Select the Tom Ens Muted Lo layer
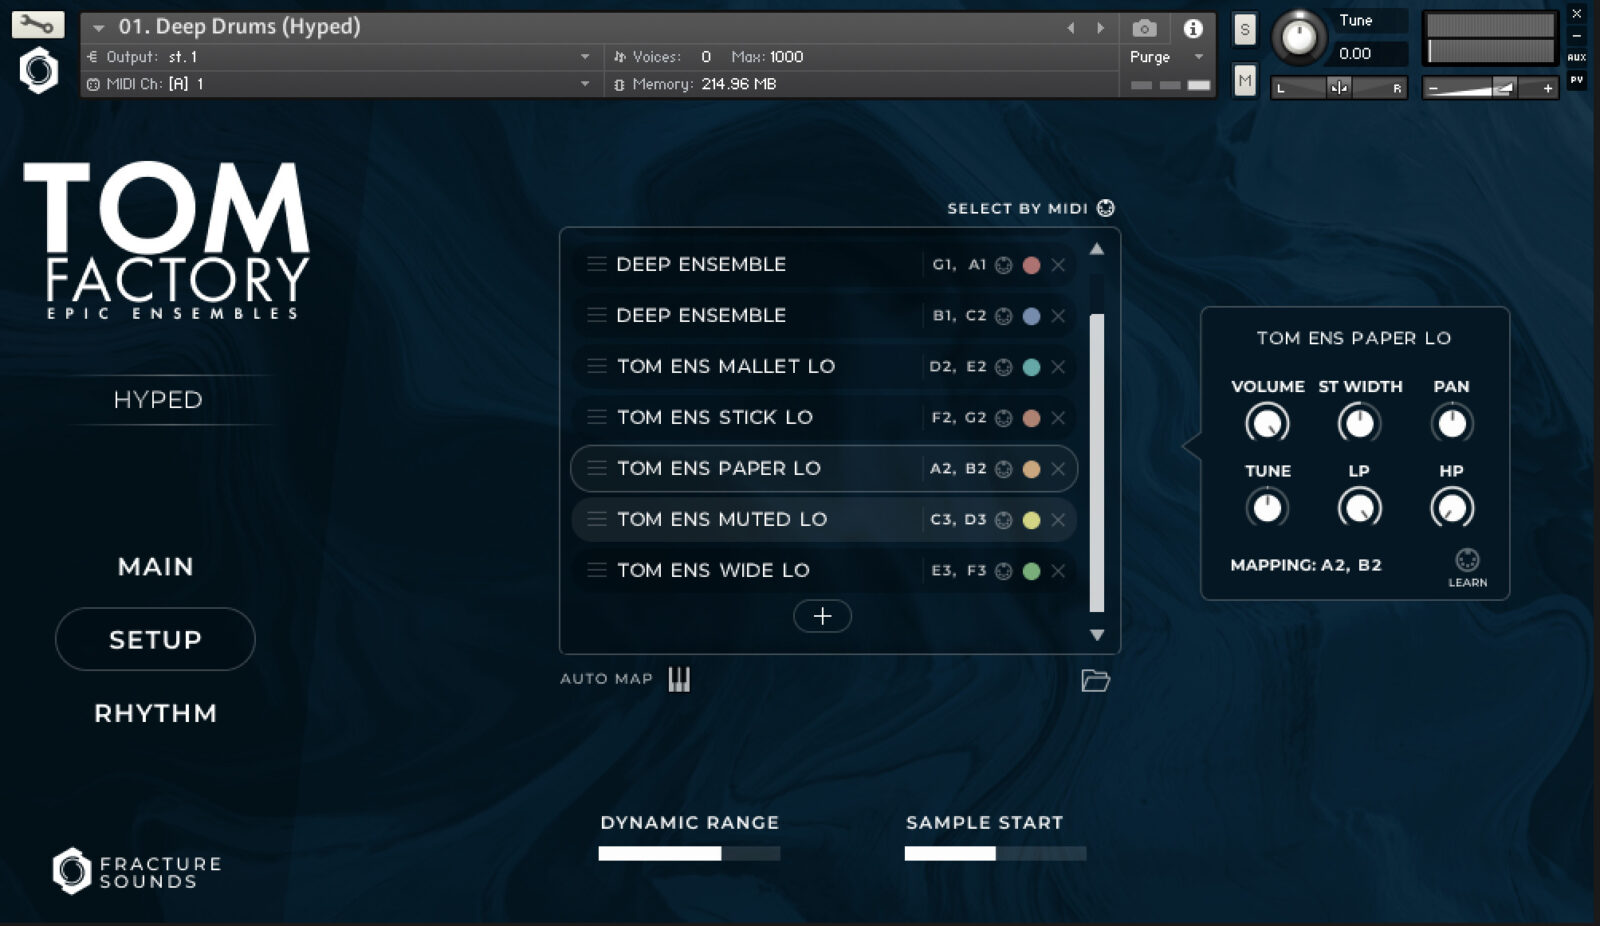This screenshot has width=1600, height=926. (x=722, y=520)
